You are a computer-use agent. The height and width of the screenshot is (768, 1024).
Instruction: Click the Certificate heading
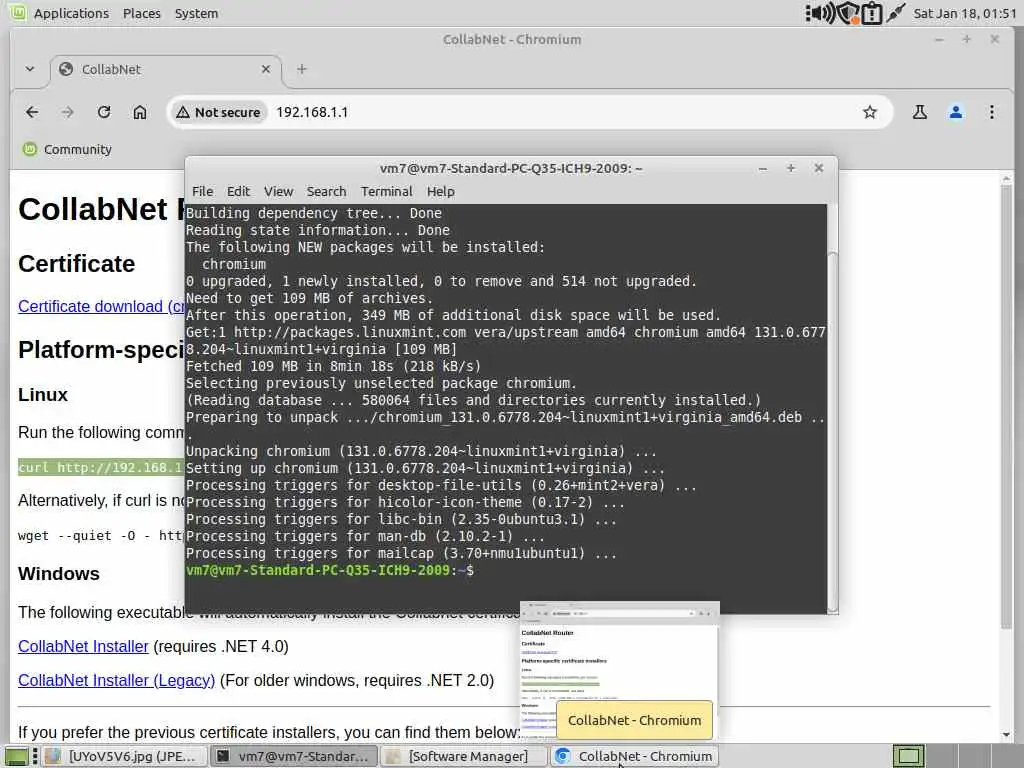pos(76,264)
